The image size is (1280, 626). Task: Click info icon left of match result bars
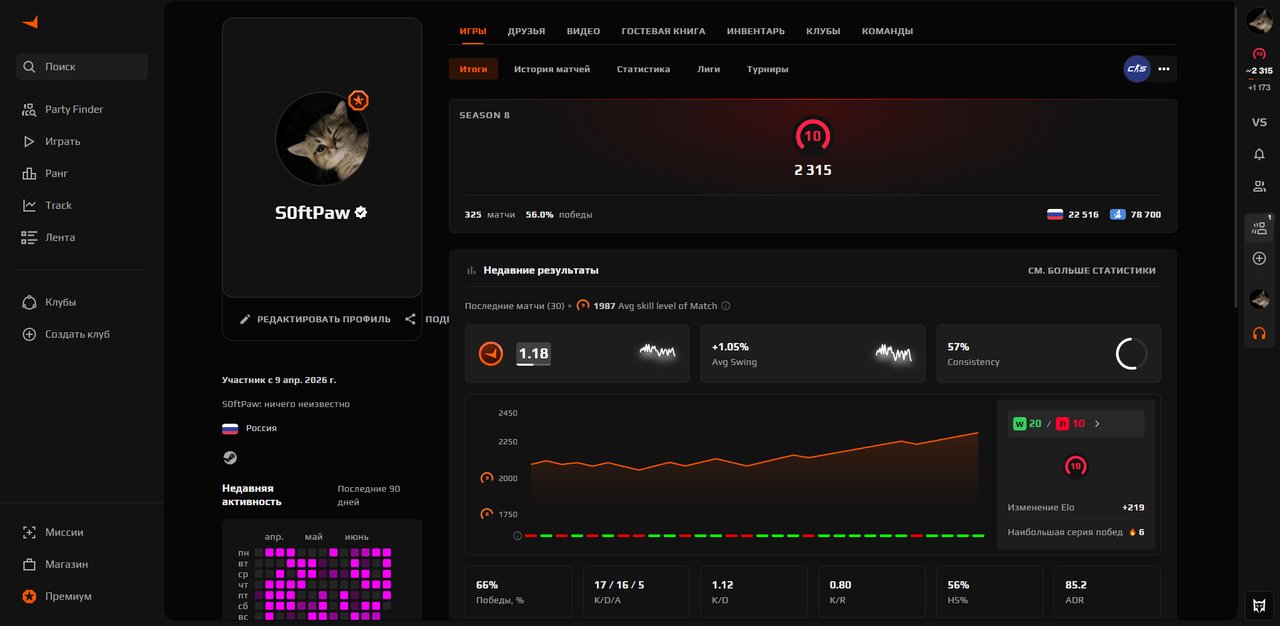(517, 536)
